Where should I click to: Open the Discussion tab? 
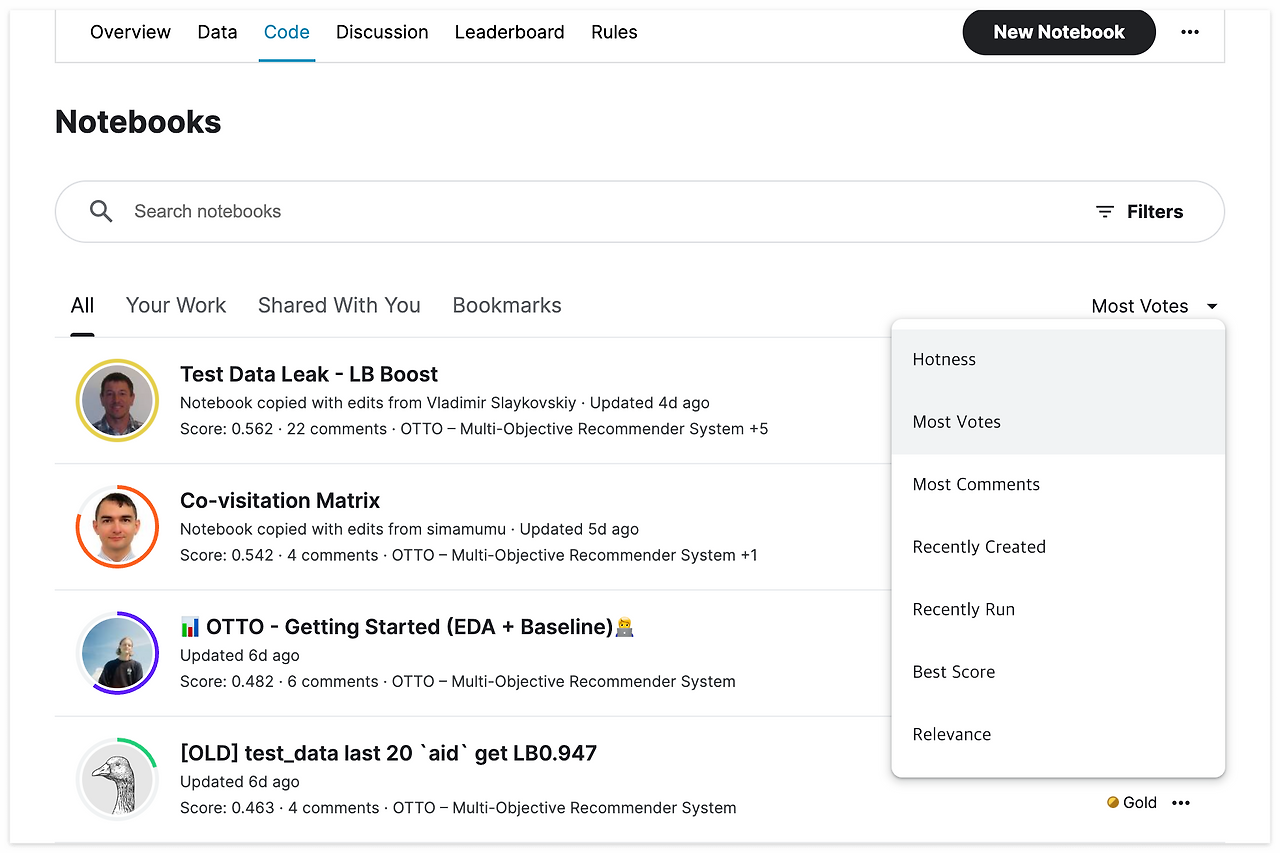click(382, 32)
